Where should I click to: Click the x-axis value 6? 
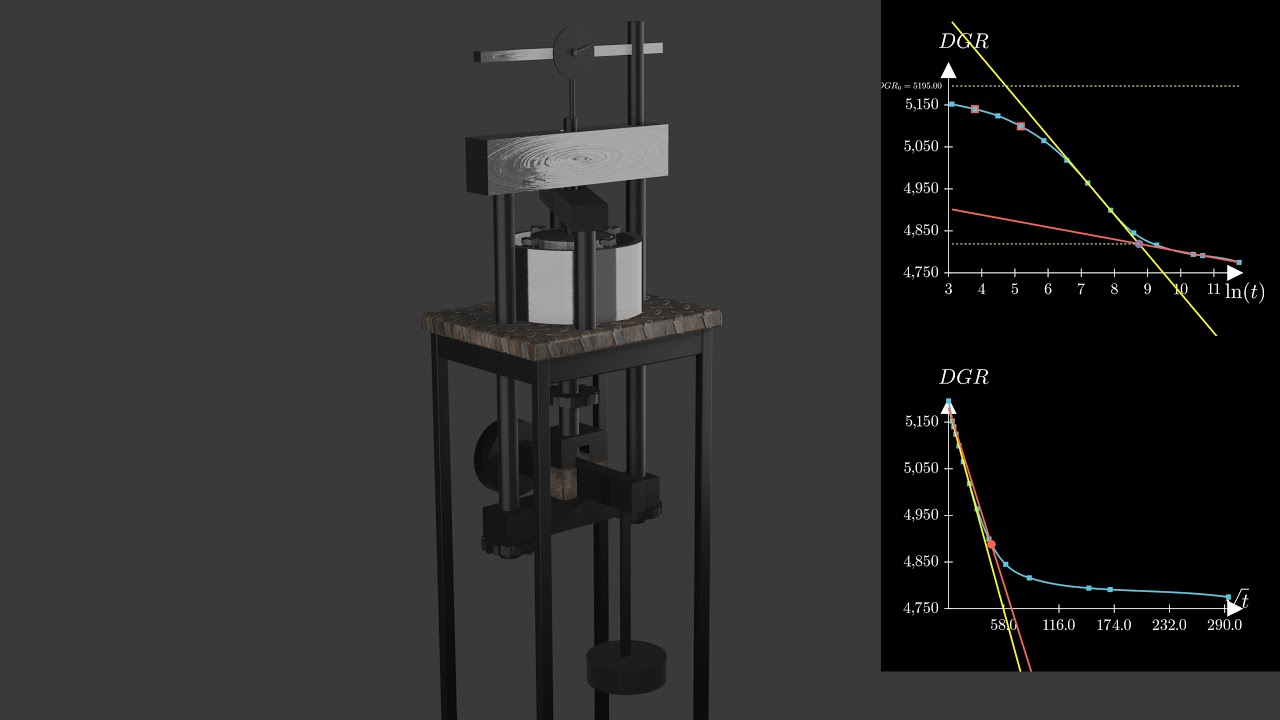click(x=1048, y=289)
